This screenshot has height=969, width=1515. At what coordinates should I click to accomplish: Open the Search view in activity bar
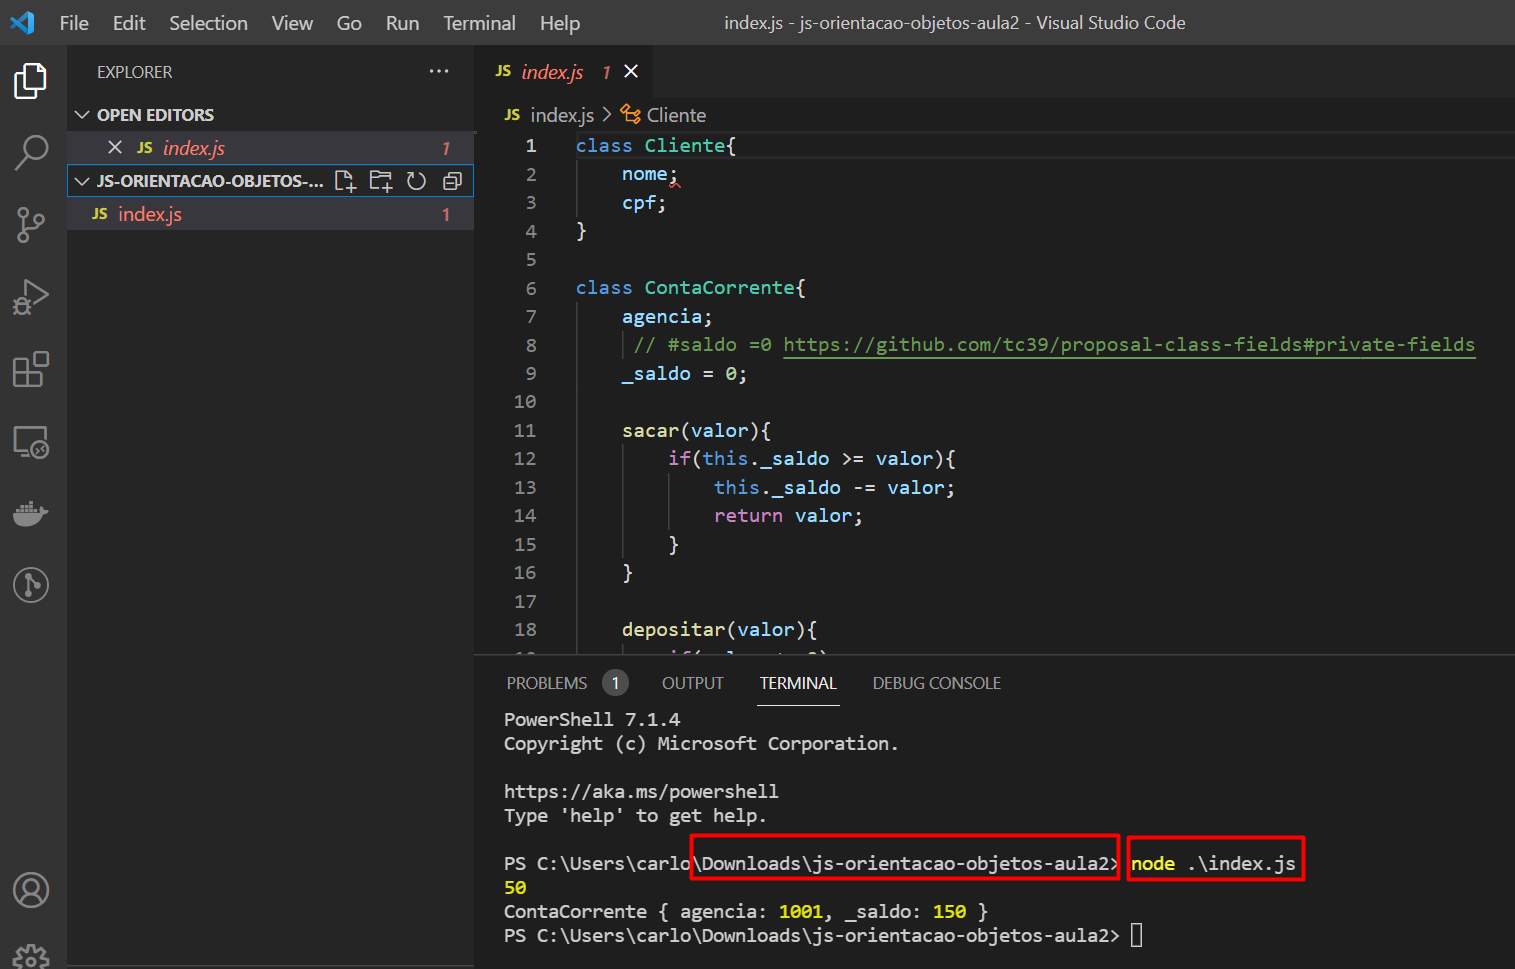point(31,153)
